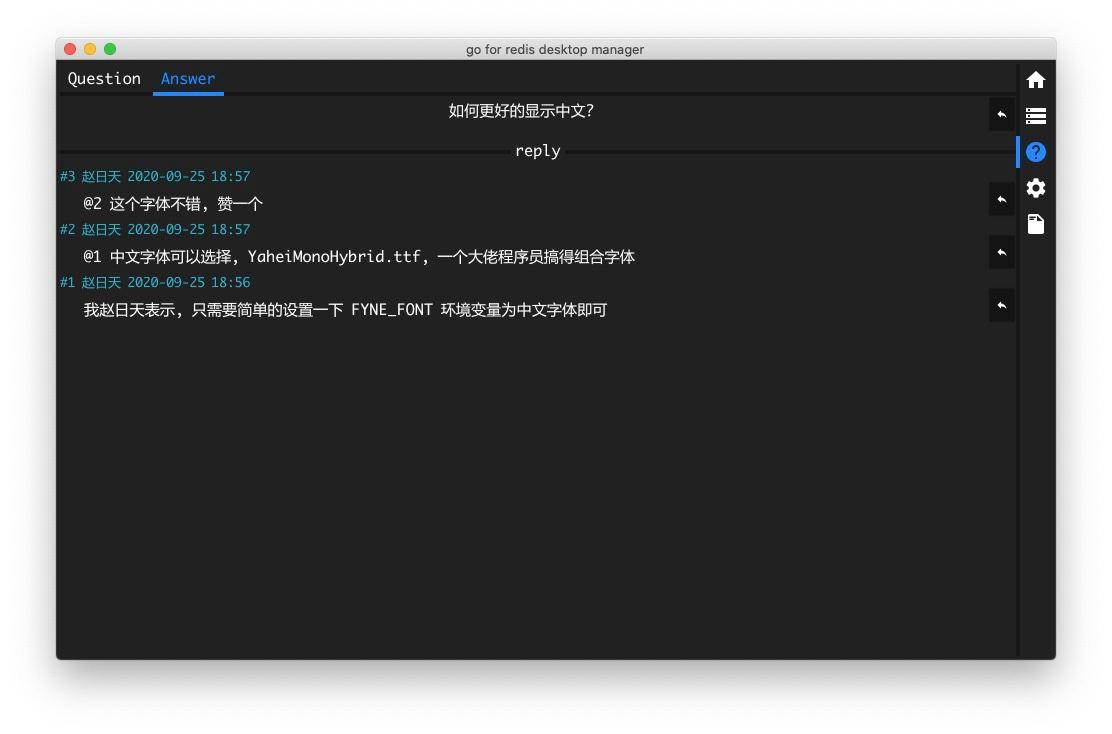The width and height of the screenshot is (1112, 734).
Task: Open the server list sidebar icon
Action: 1035,116
